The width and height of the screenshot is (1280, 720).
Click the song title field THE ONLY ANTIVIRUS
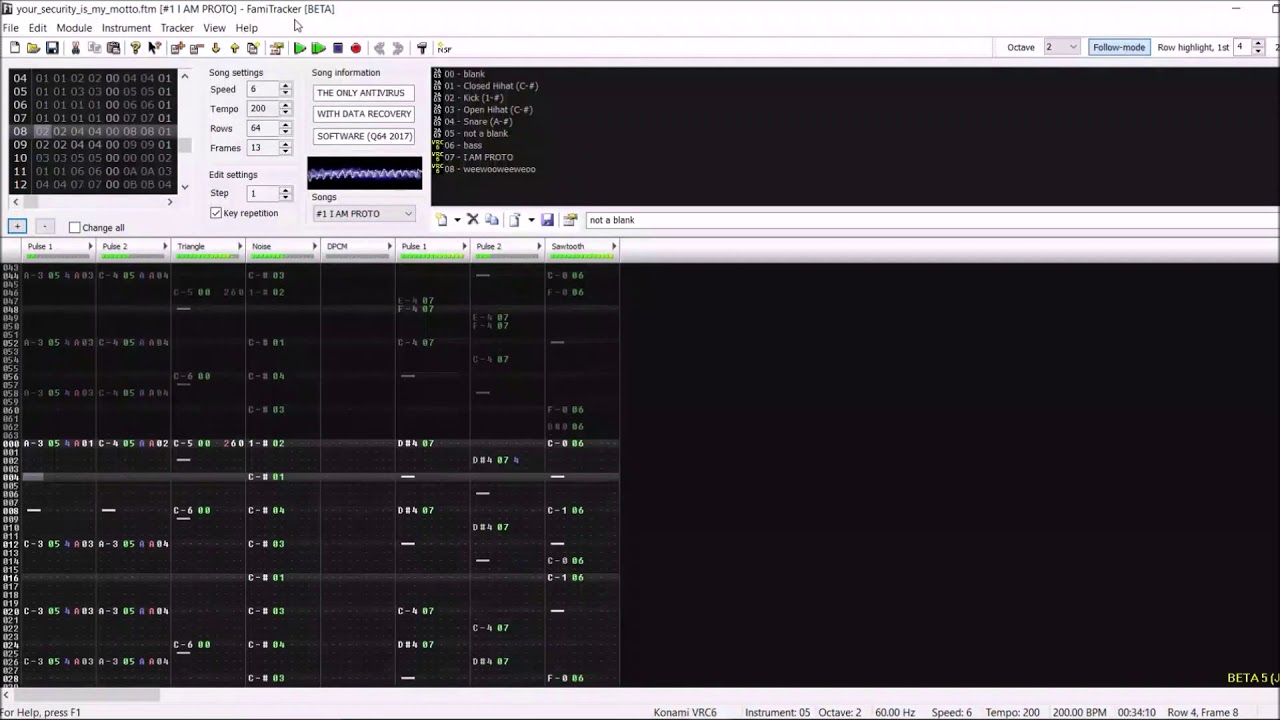coord(363,93)
